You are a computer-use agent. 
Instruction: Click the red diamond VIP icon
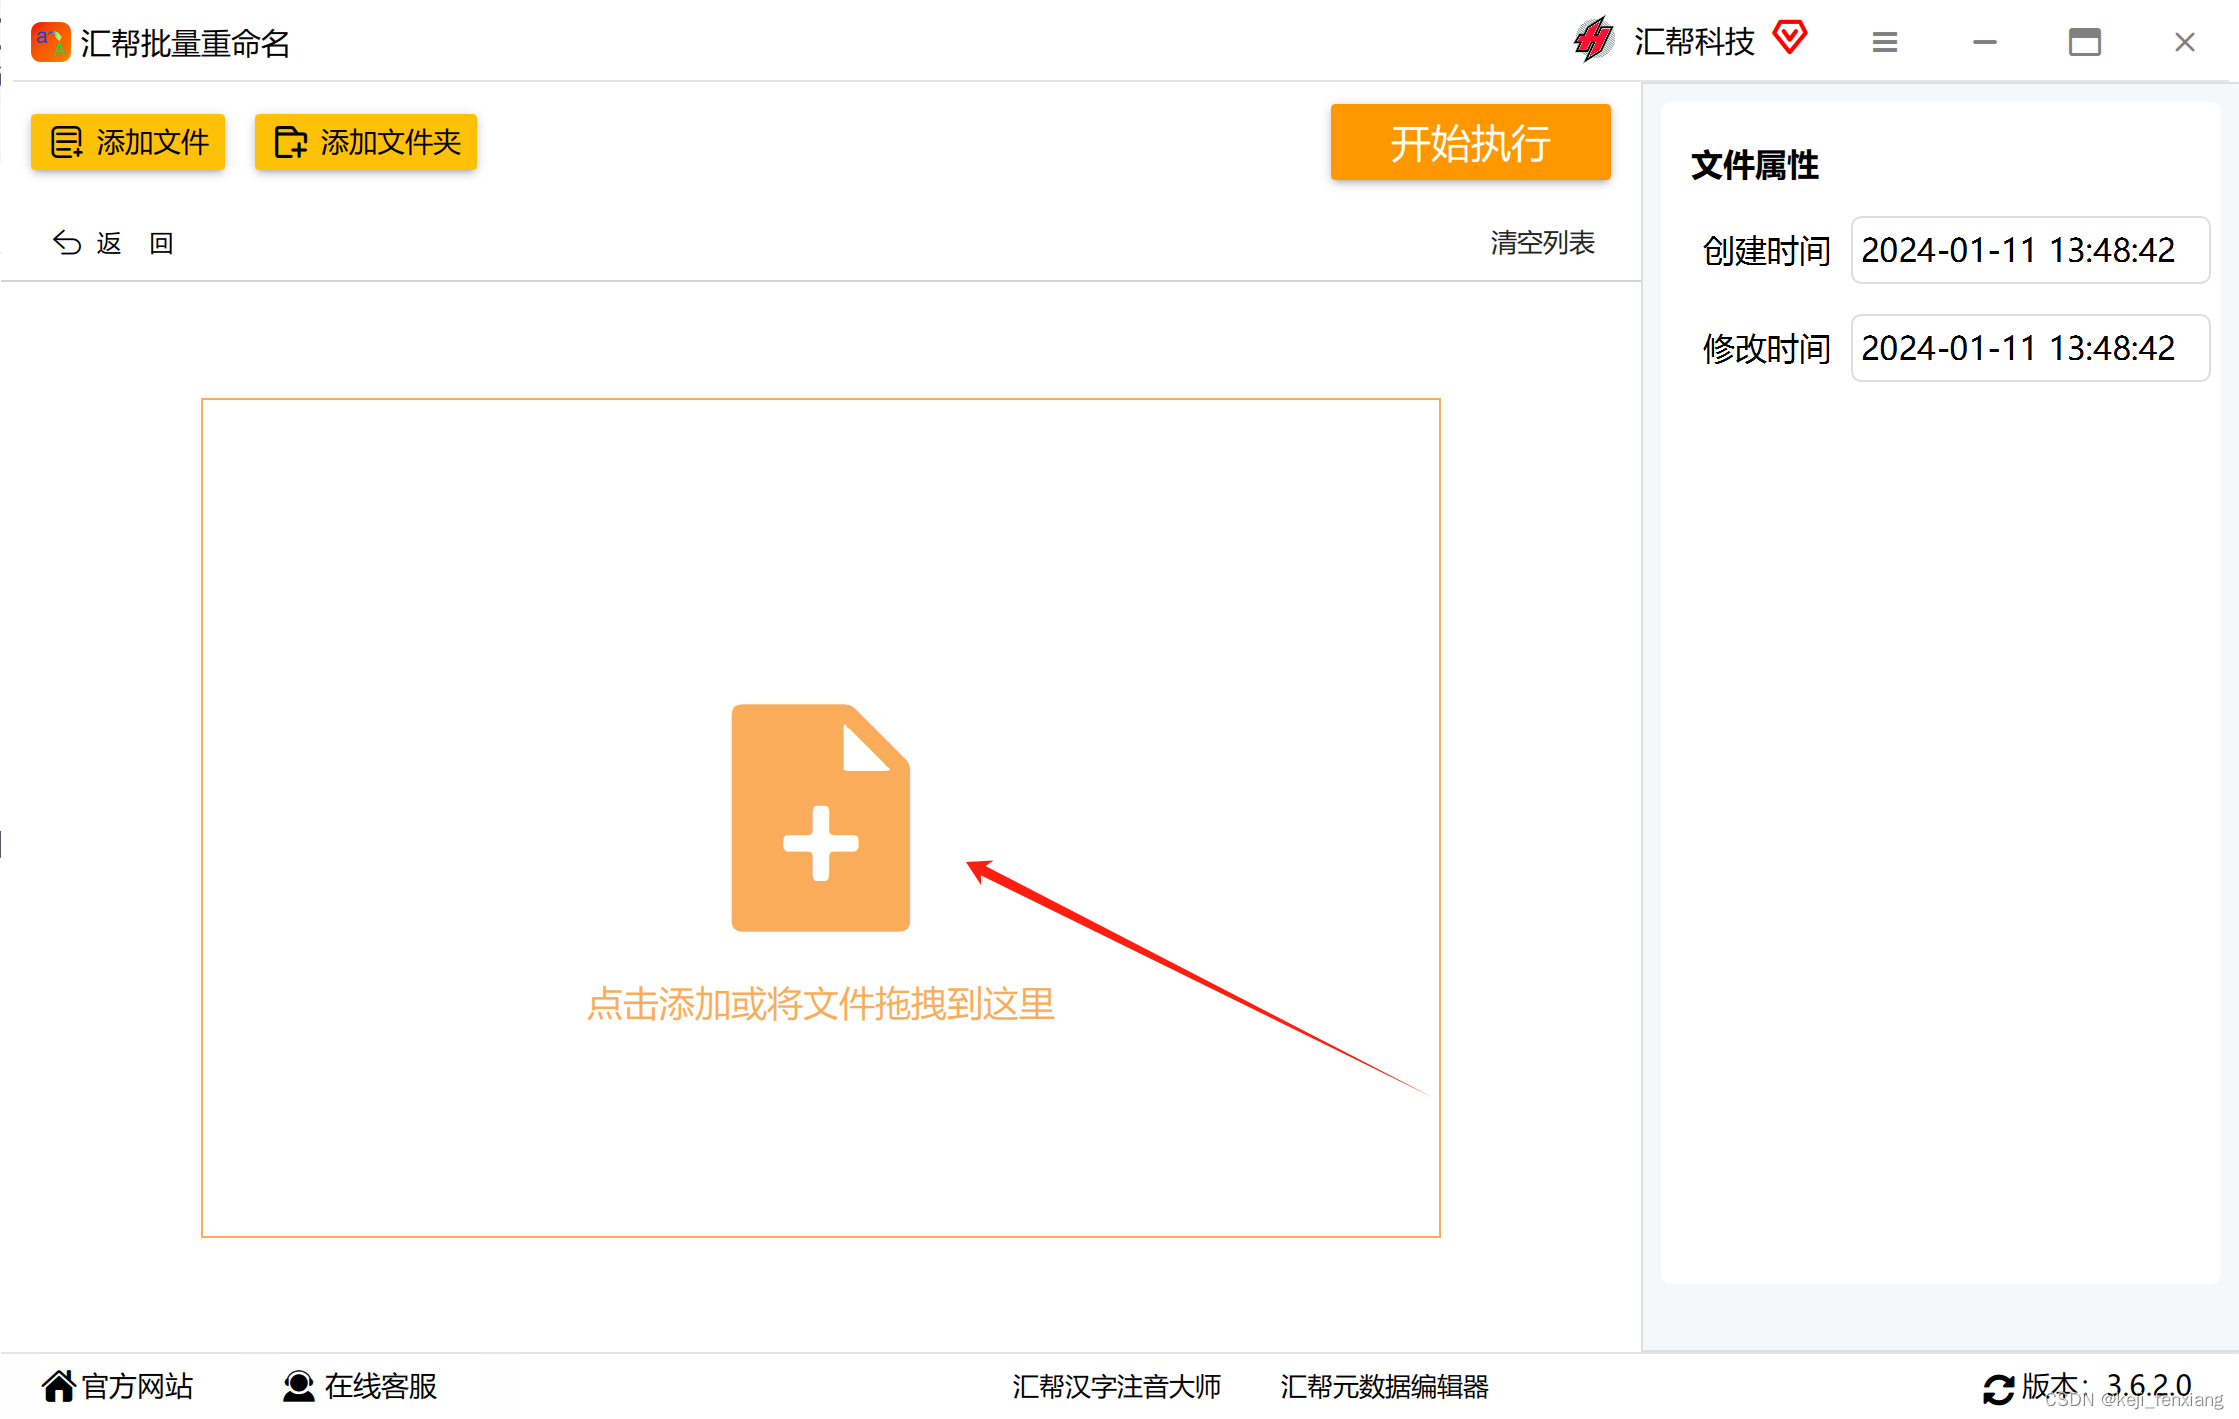pos(1790,38)
